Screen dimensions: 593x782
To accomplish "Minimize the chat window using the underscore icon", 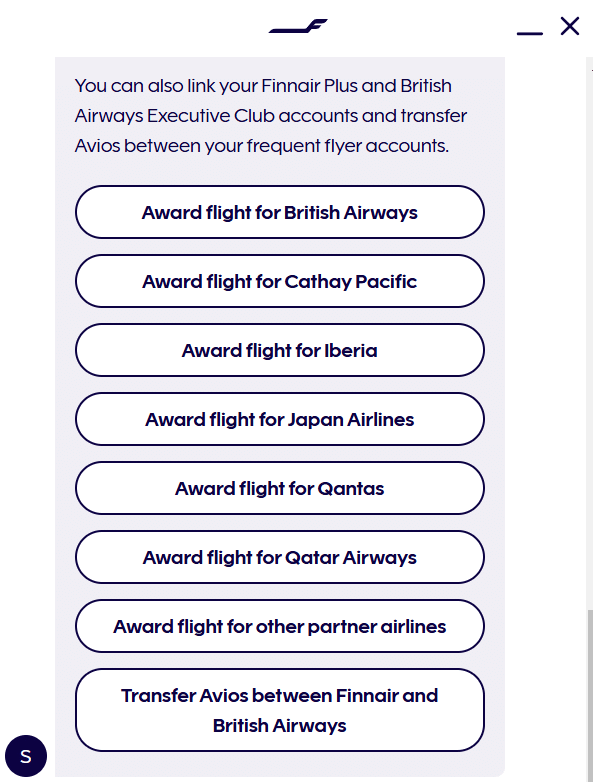I will click(x=530, y=33).
